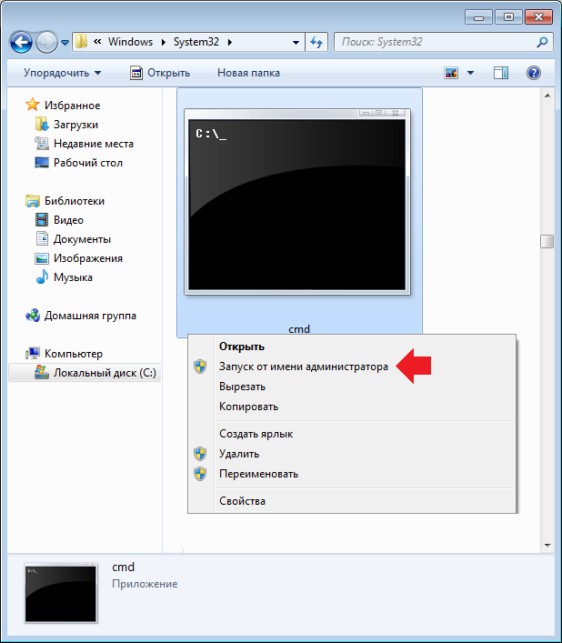
Task: Open address bar history dropdown
Action: 296,42
